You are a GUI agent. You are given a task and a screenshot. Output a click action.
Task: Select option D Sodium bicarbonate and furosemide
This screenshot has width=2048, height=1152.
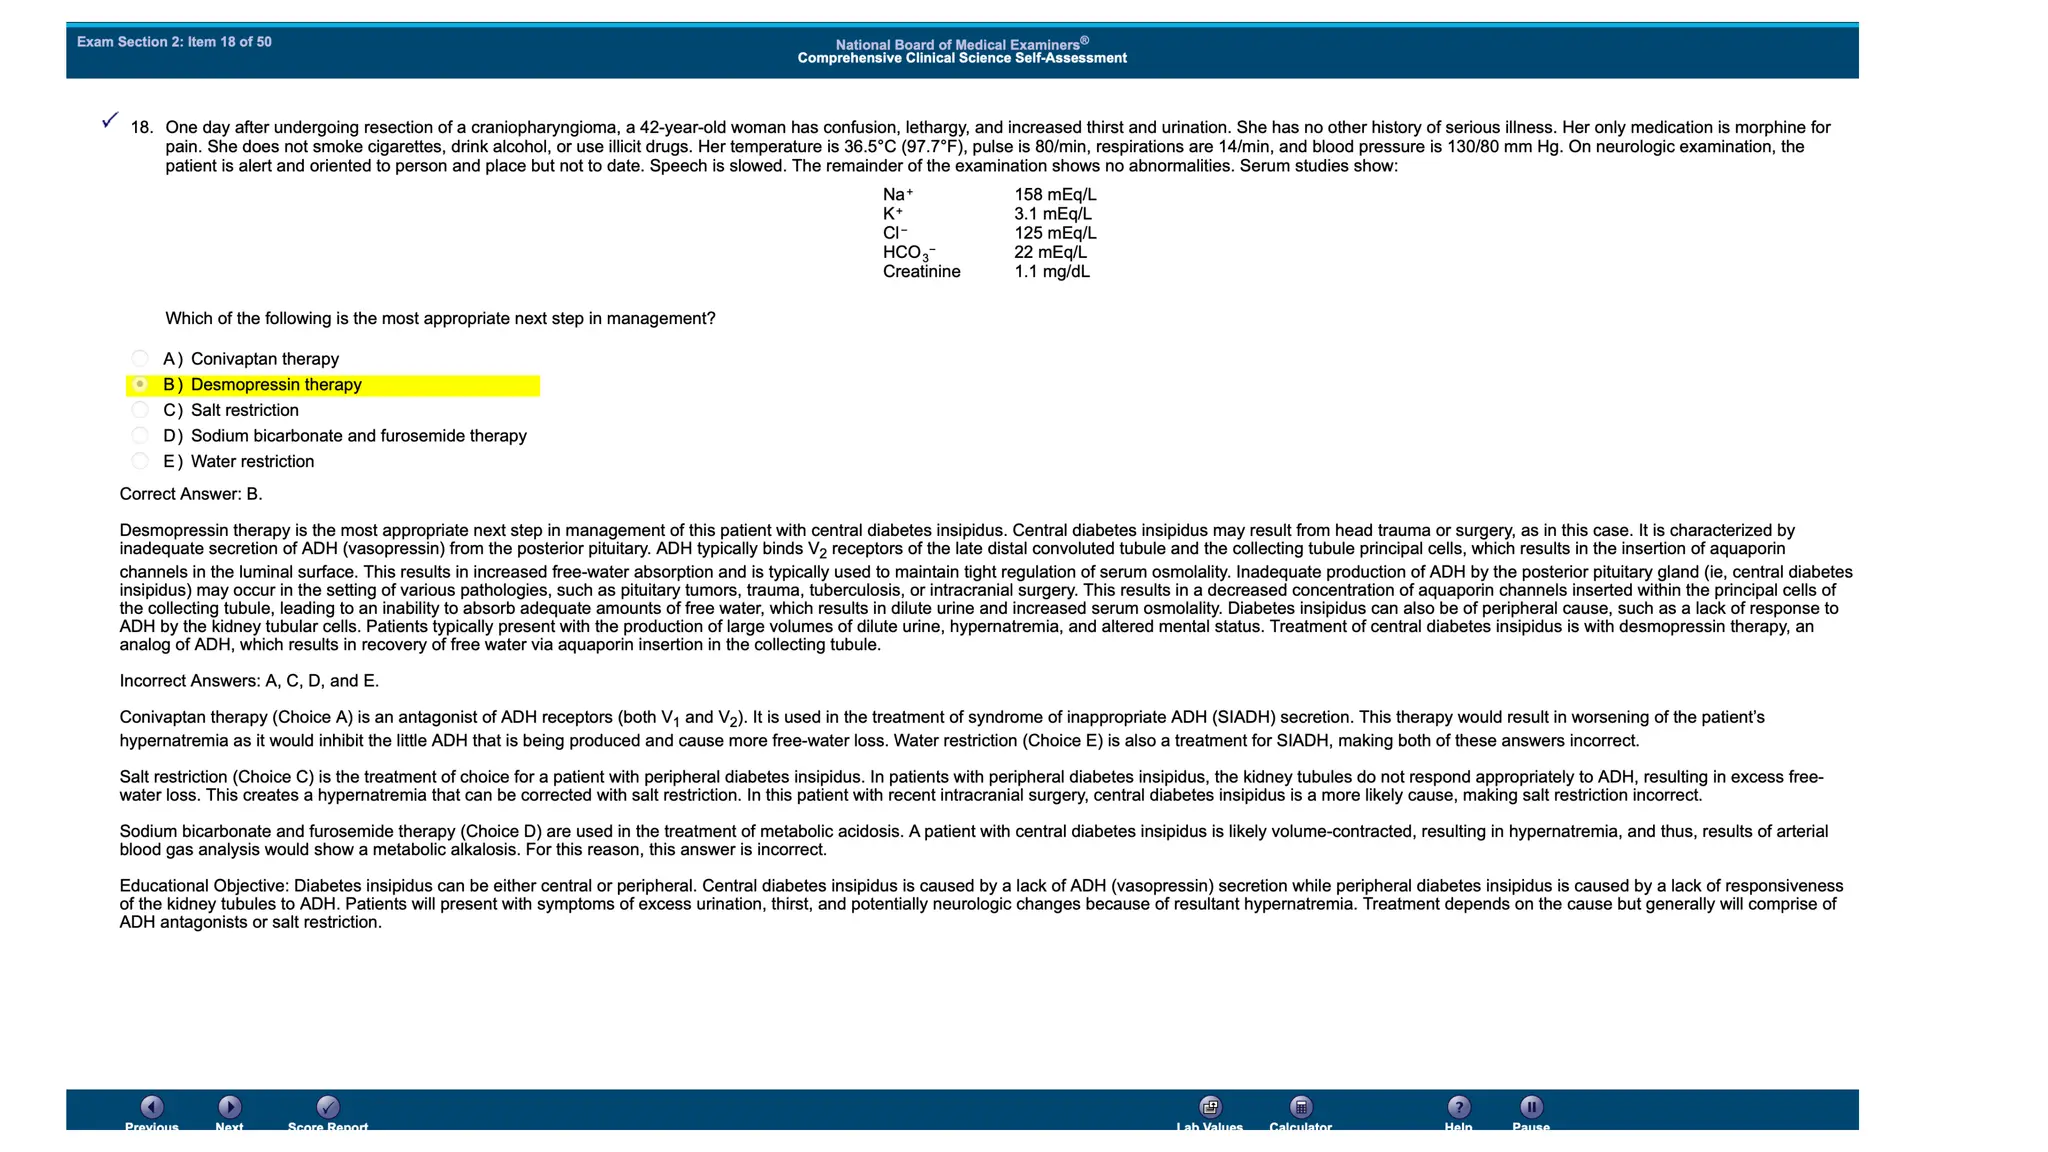[x=140, y=436]
